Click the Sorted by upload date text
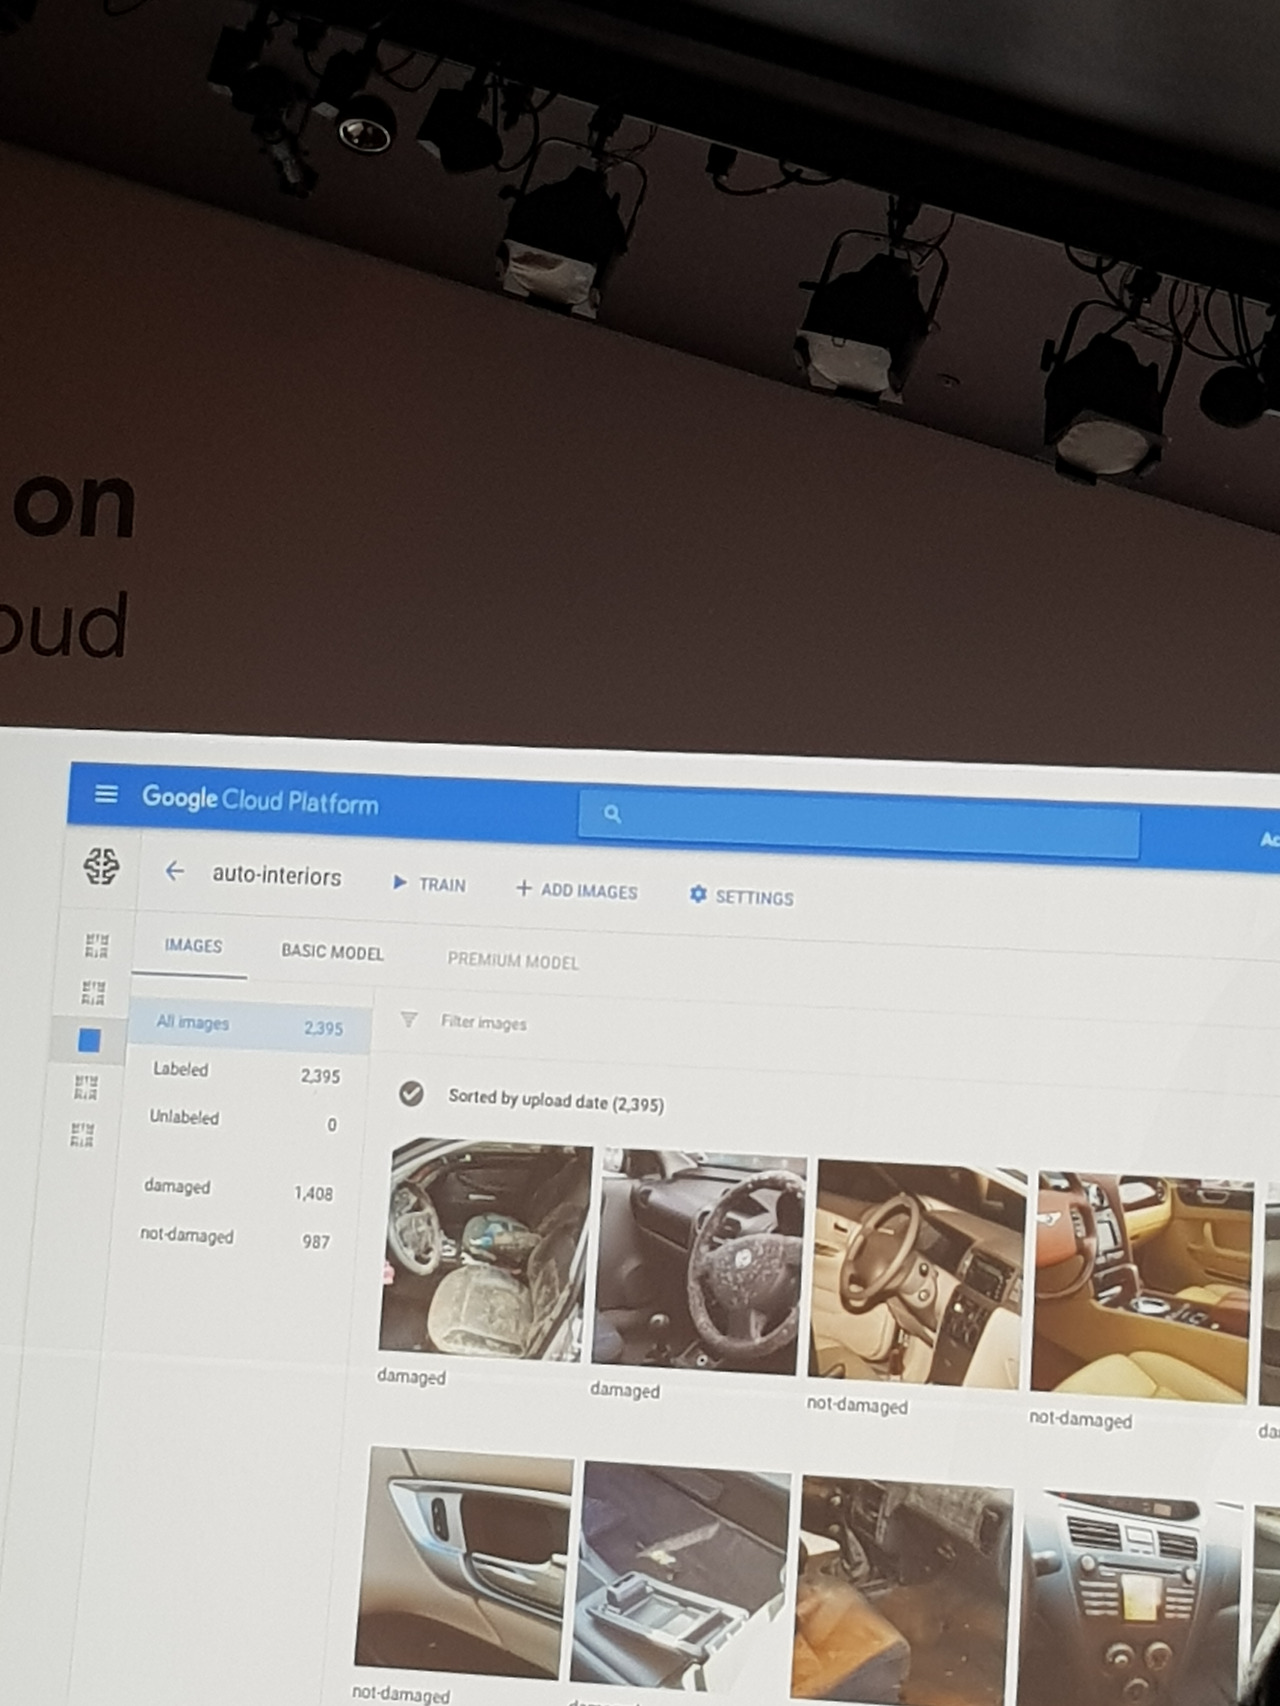 click(x=556, y=1100)
